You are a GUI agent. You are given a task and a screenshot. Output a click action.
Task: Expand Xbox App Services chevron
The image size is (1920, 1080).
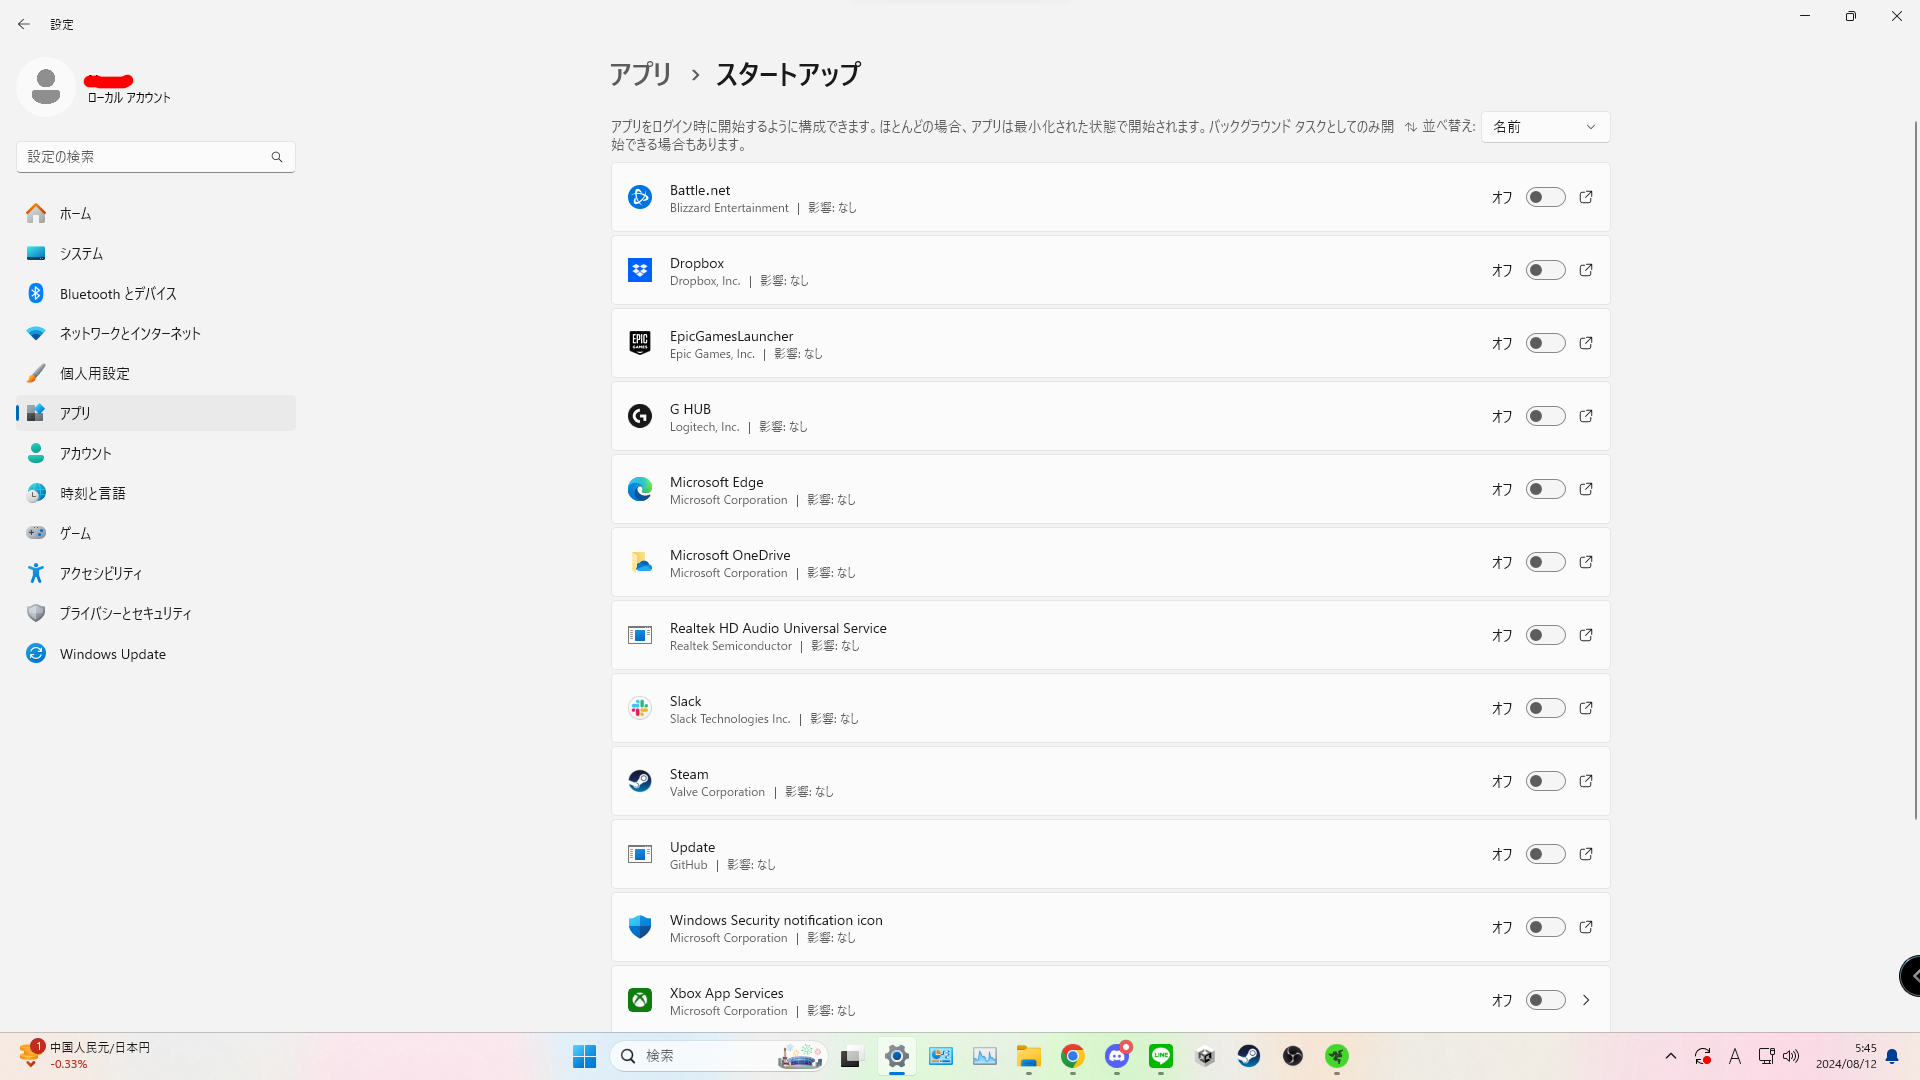coord(1586,1000)
